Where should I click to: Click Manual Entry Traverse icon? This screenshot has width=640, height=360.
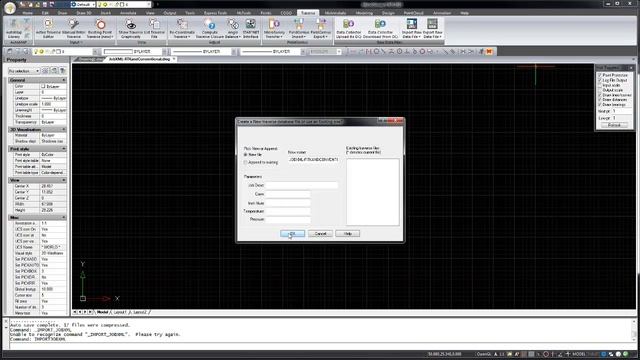(x=73, y=28)
